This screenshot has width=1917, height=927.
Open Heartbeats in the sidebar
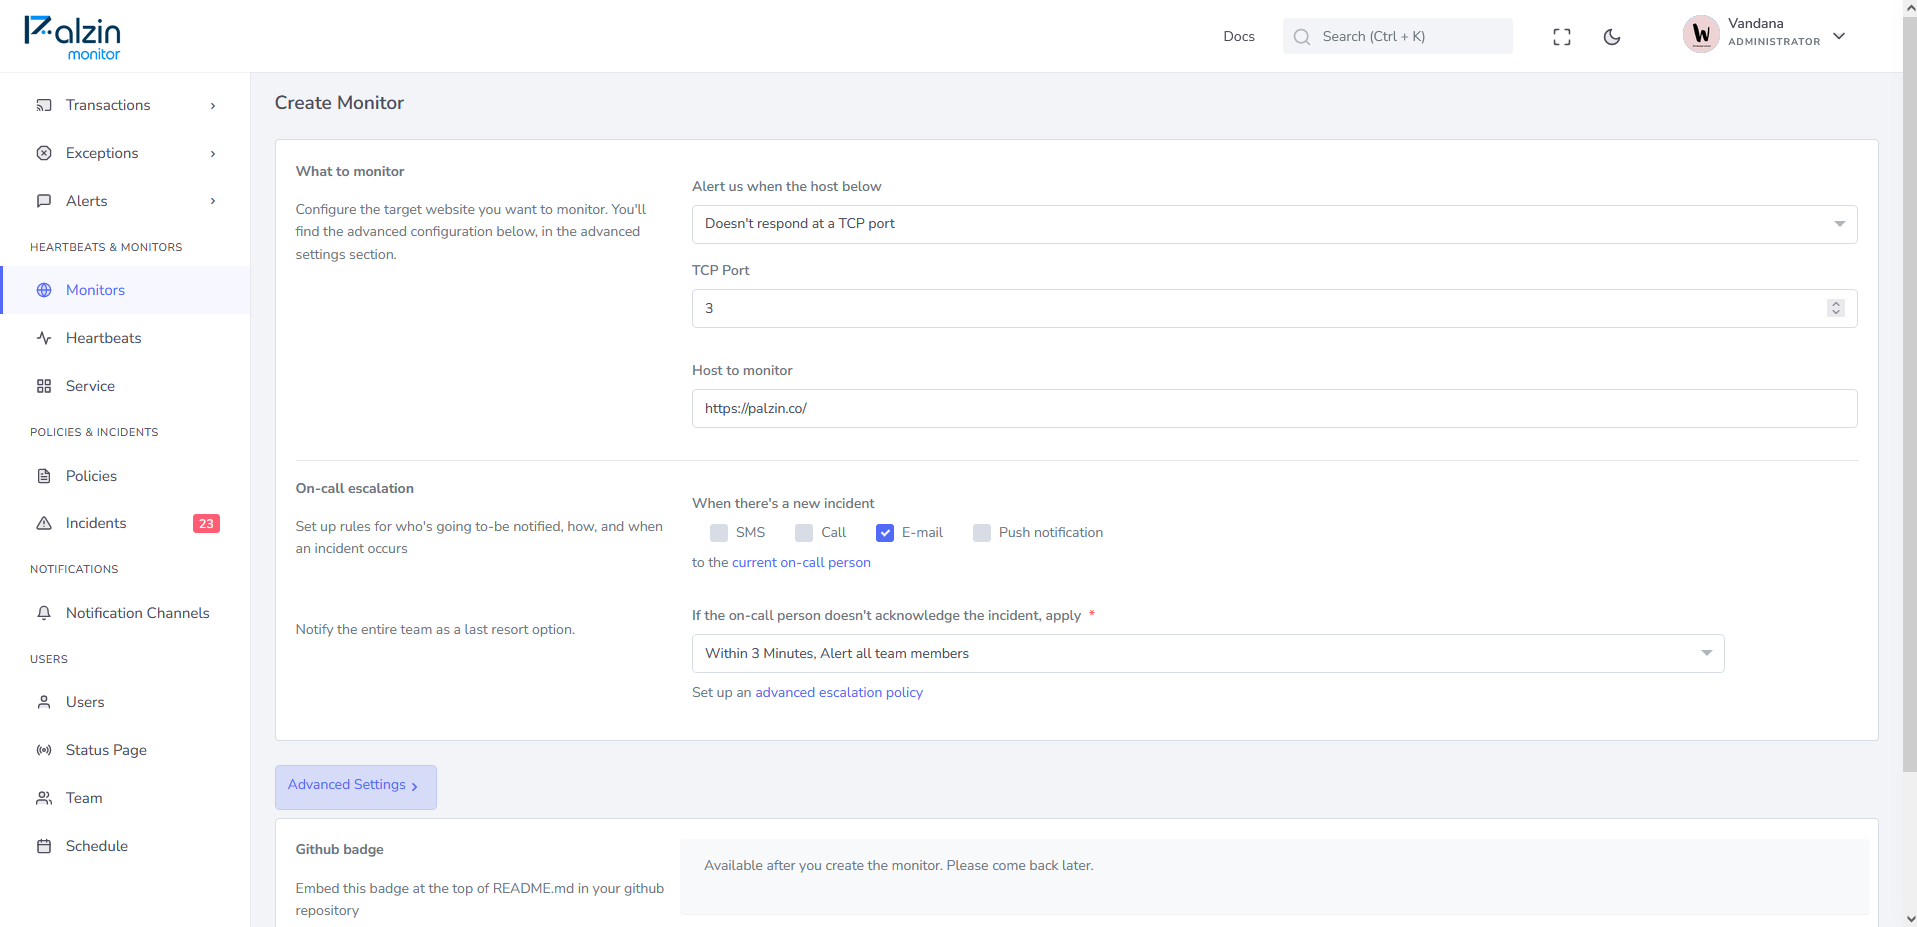click(125, 338)
